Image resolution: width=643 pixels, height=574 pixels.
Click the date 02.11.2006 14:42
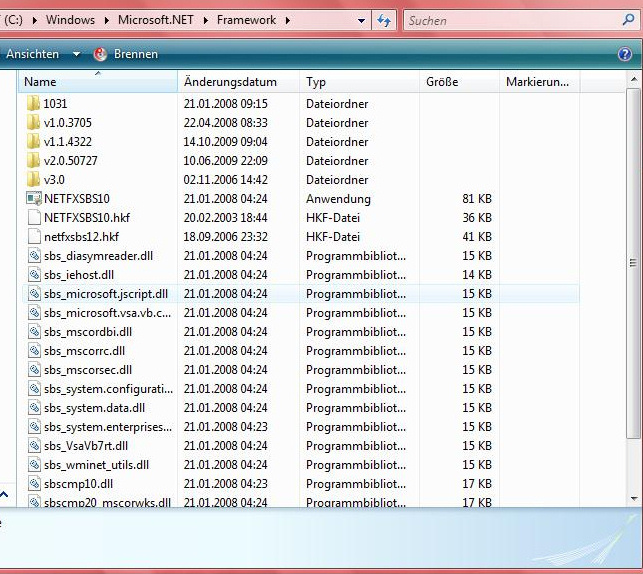pos(225,180)
